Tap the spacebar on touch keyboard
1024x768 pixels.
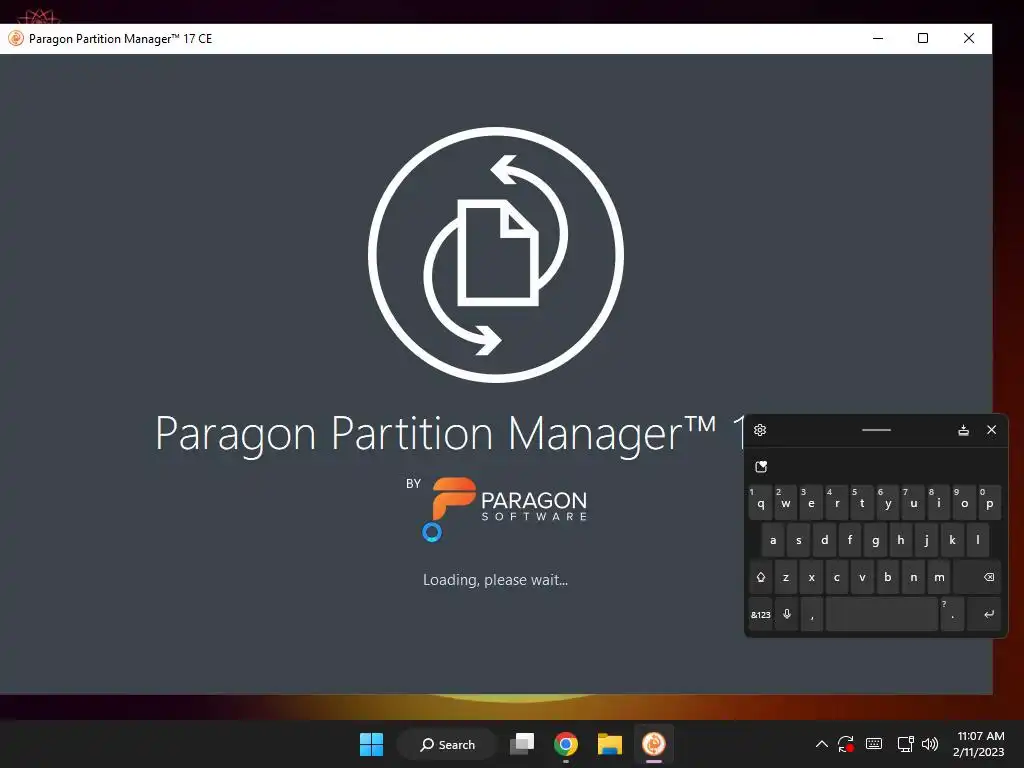(882, 615)
